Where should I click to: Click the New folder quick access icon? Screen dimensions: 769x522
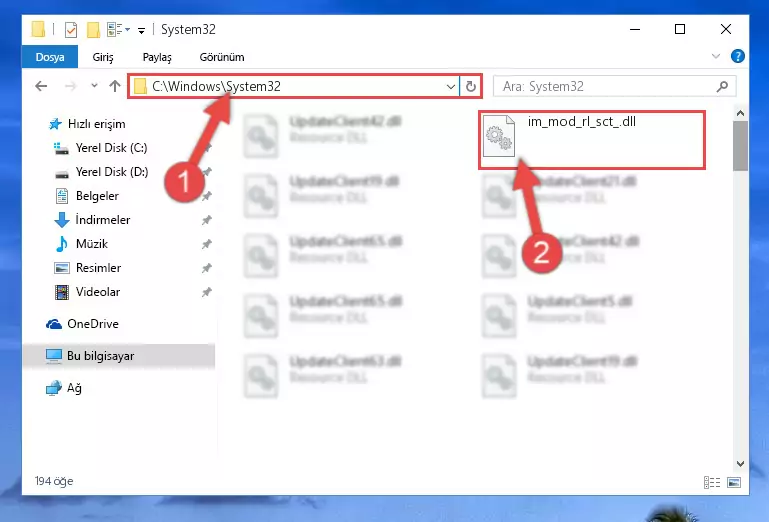93,29
